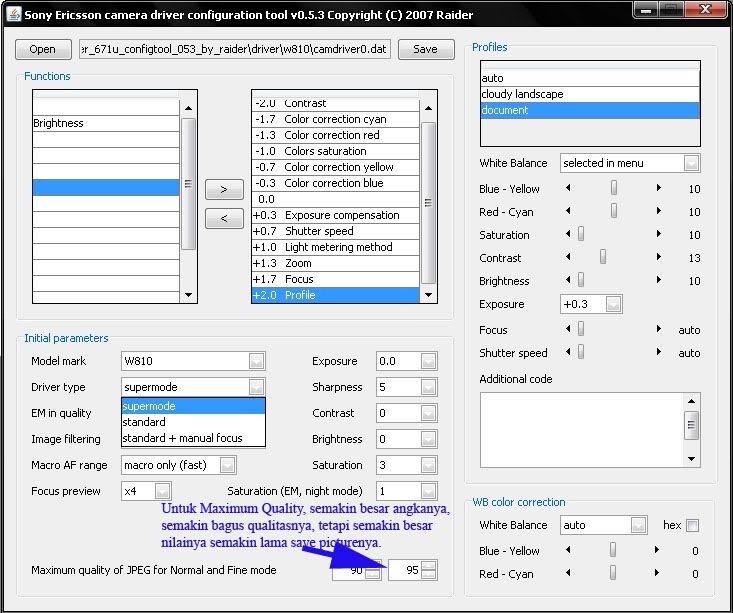Click profile Contrast slider thumb
The image size is (733, 613).
tap(603, 257)
